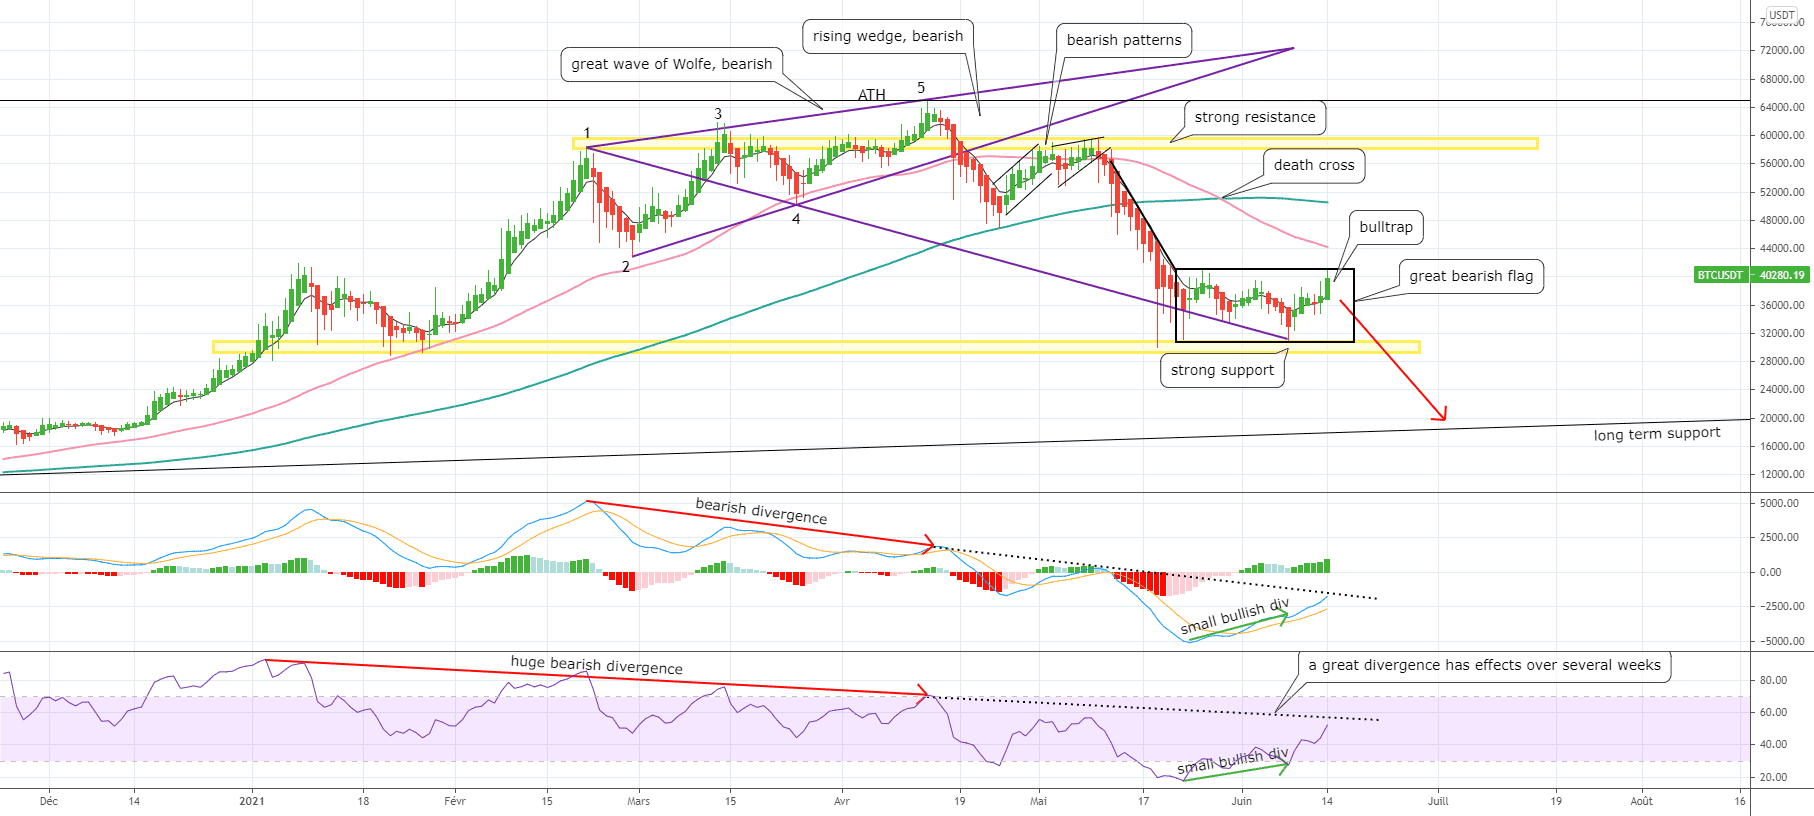Viewport: 1814px width, 816px height.
Task: Click the Févr date label on time axis
Action: (x=454, y=801)
